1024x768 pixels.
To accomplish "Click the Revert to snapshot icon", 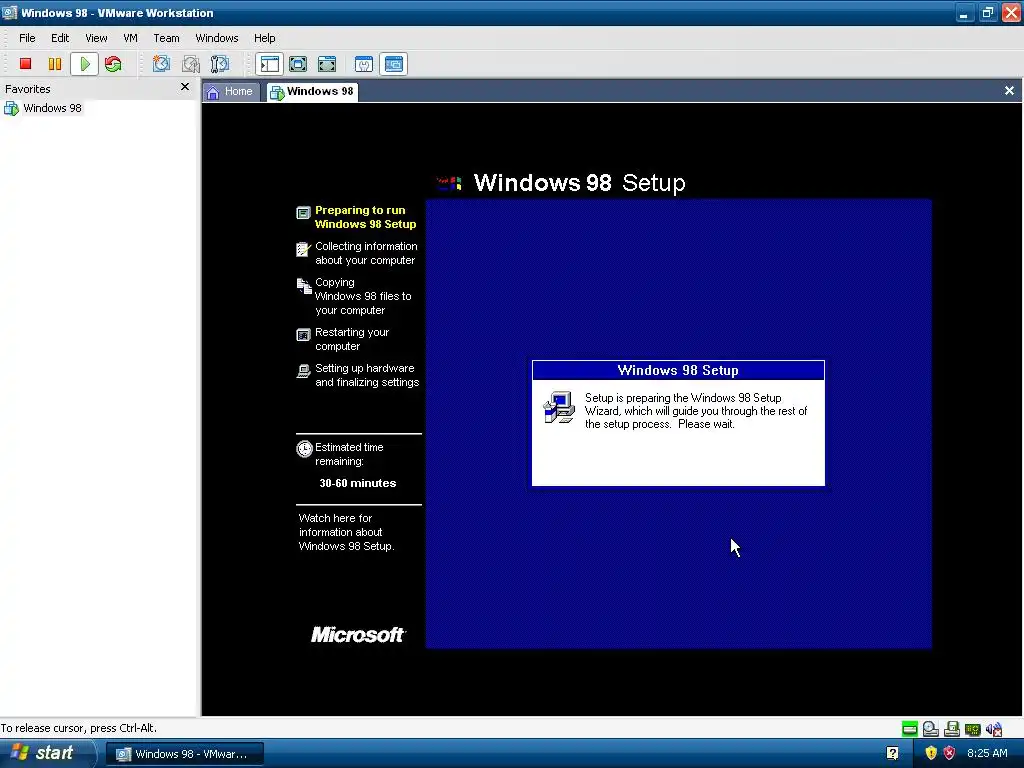I will pos(191,64).
